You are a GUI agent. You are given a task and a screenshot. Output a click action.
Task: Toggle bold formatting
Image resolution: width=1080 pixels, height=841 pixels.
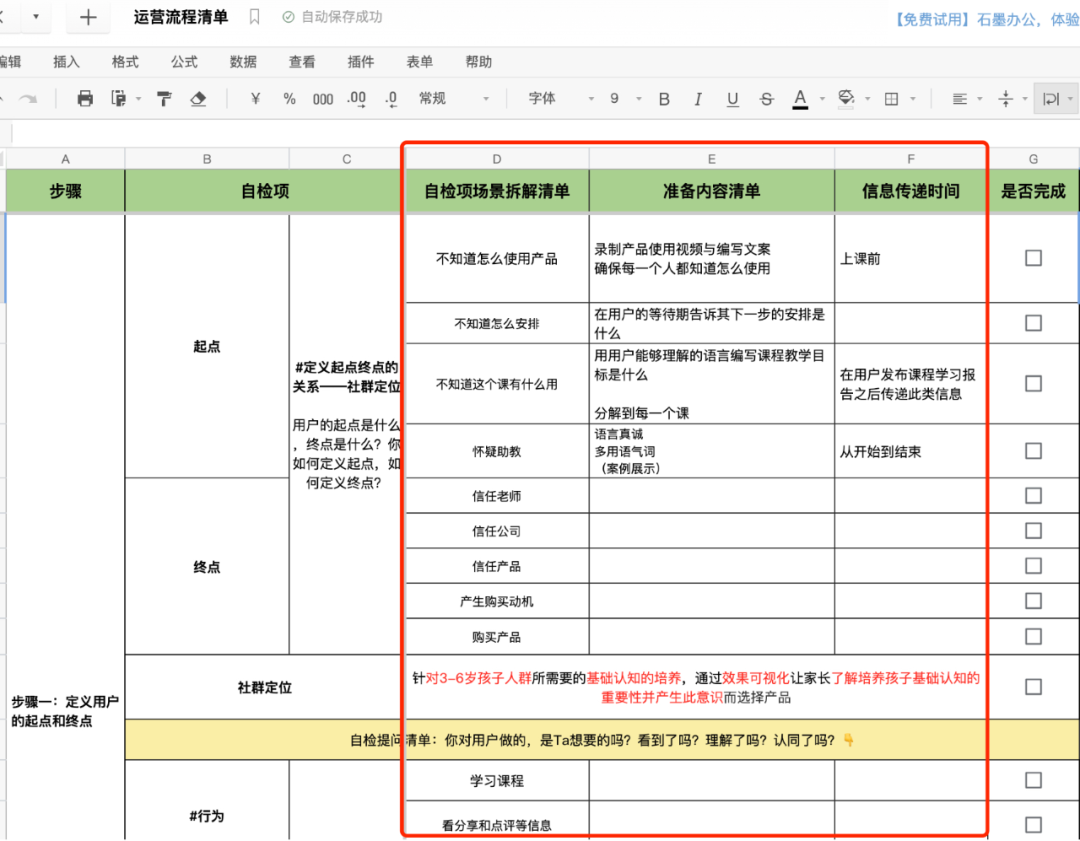[664, 99]
